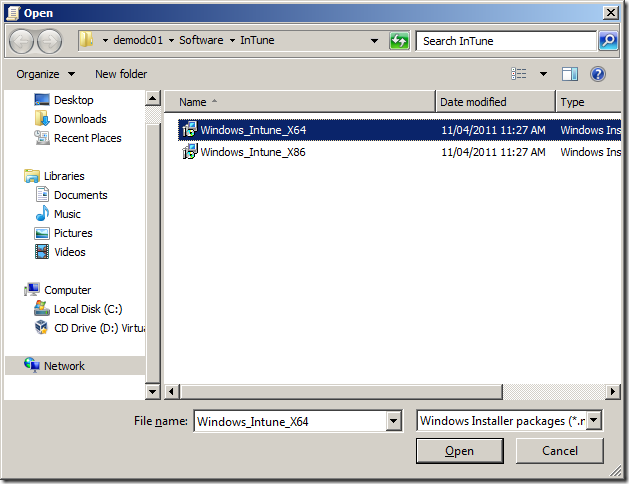Expand the File name history dropdown arrow
Image resolution: width=629 pixels, height=484 pixels.
pos(393,421)
